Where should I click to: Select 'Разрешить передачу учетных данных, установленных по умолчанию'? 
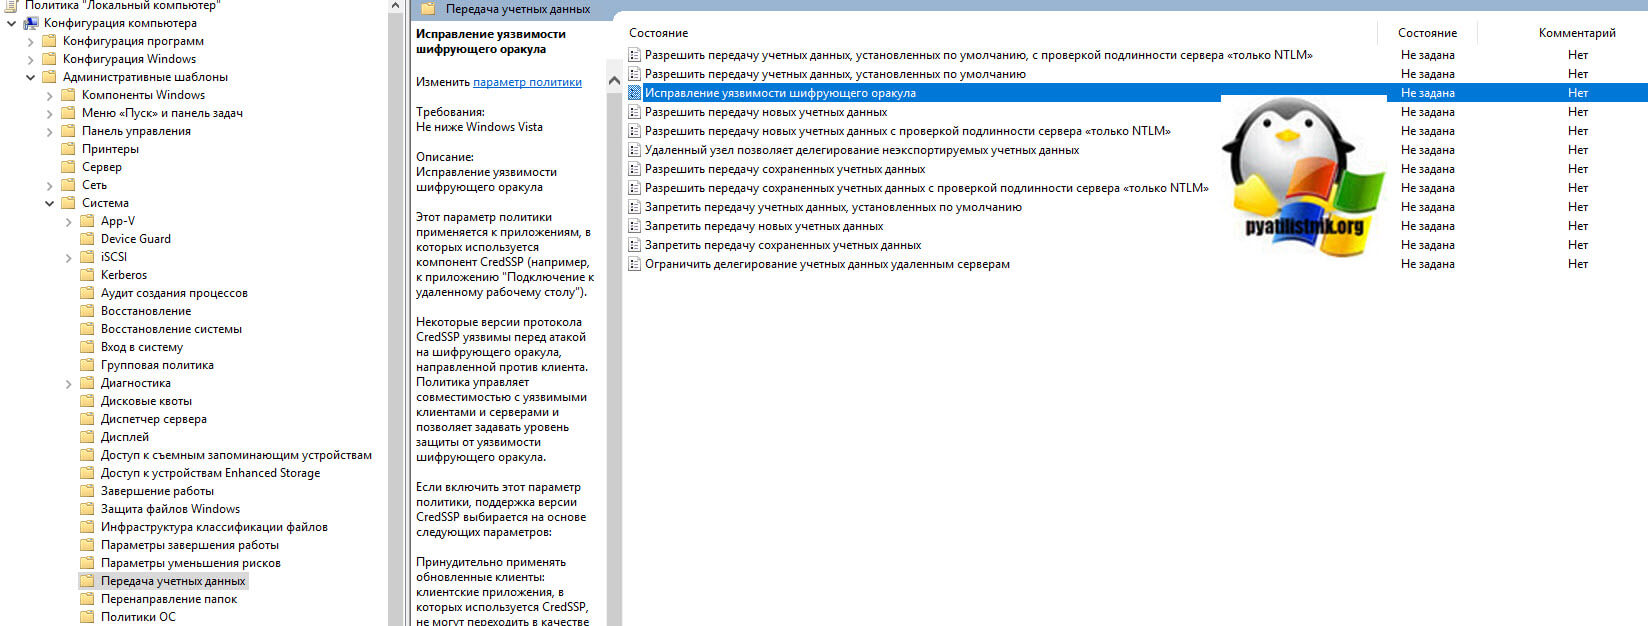pos(834,74)
